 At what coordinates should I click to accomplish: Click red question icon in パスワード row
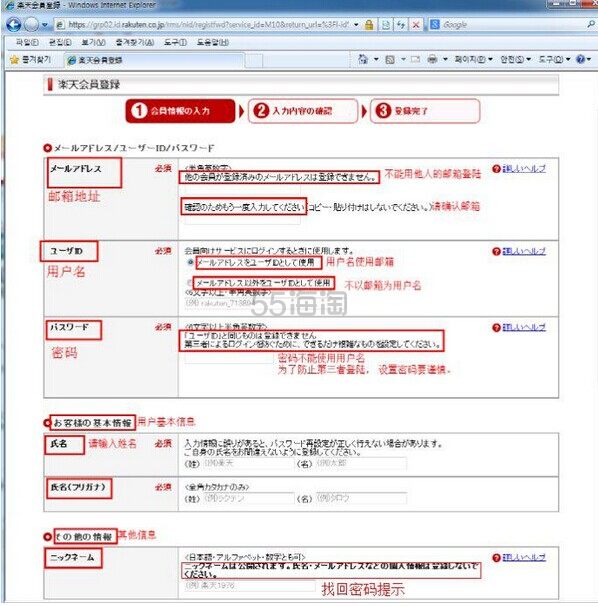[497, 328]
